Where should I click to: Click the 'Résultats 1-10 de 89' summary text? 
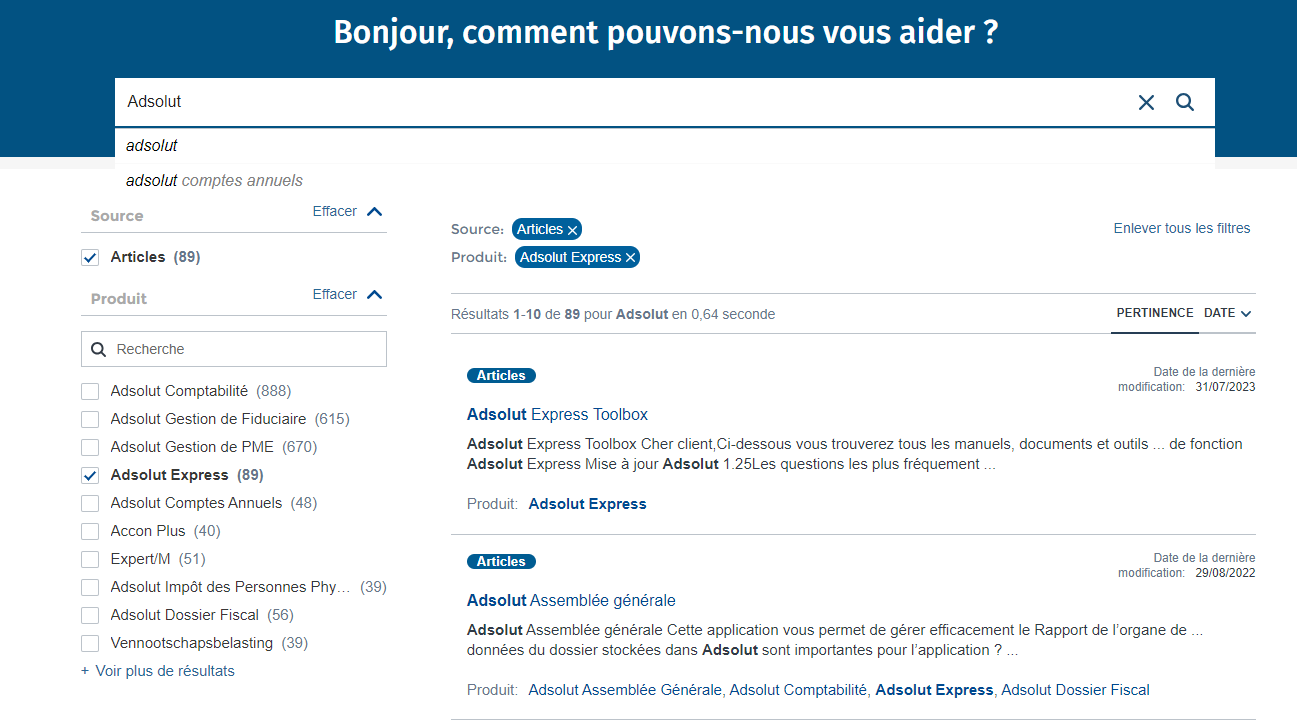click(516, 314)
